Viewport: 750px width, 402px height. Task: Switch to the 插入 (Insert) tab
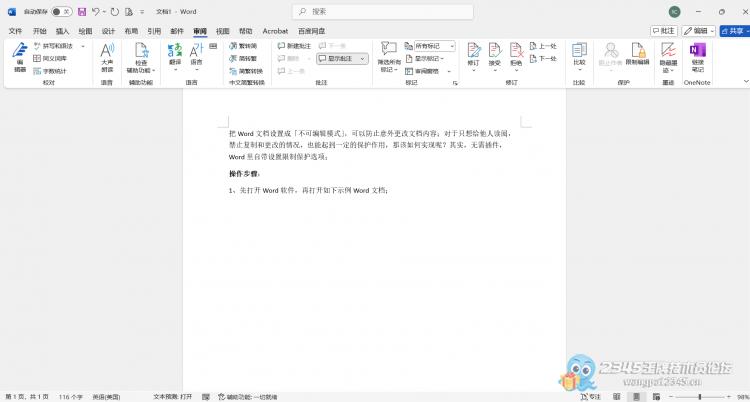[x=62, y=31]
